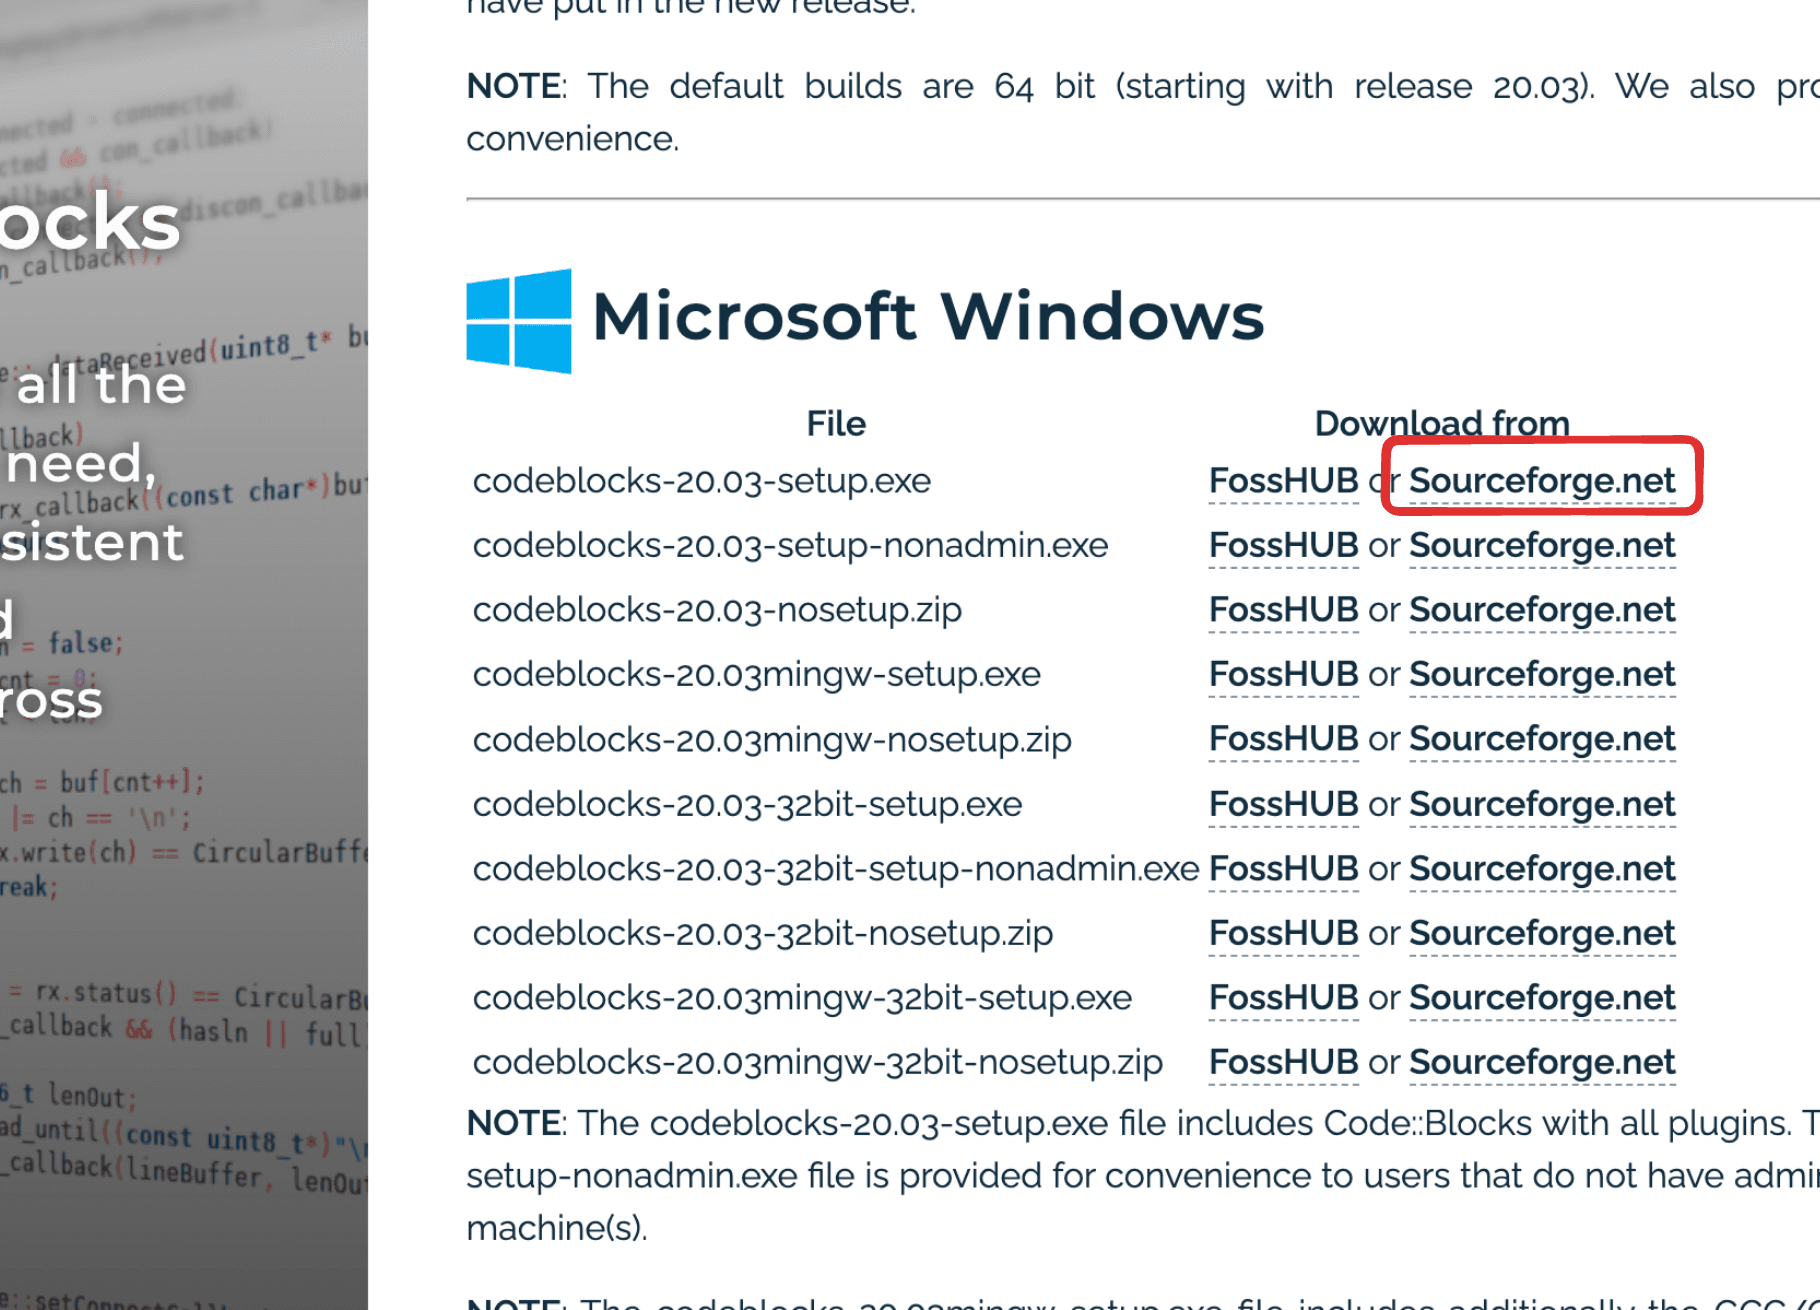
Task: Click the Microsoft Windows logo icon
Action: tap(519, 320)
